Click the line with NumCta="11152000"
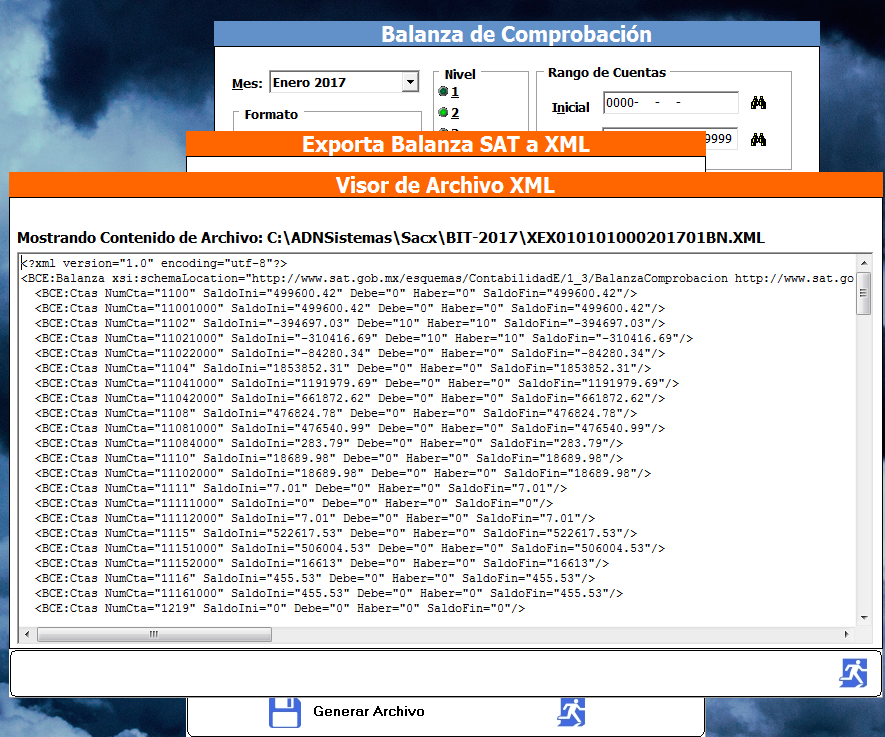 [x=322, y=563]
